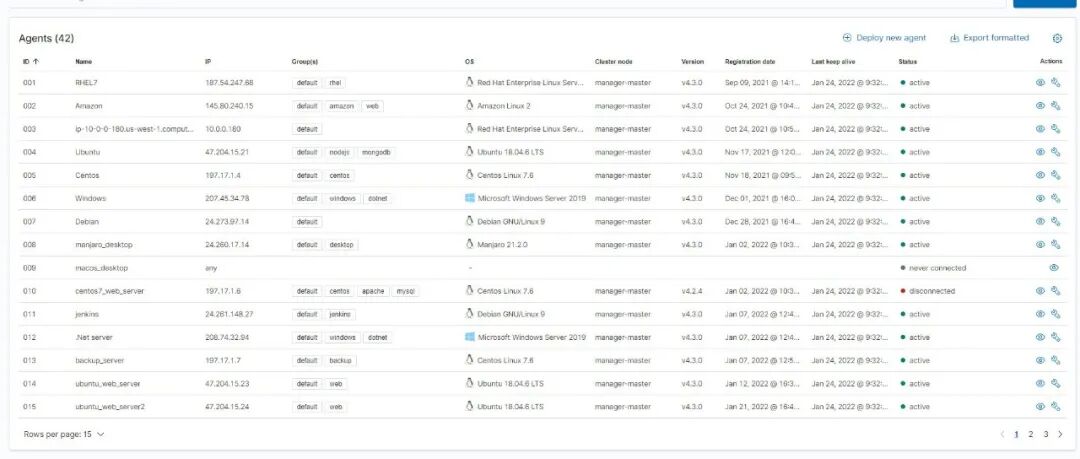Image resolution: width=1080 pixels, height=459 pixels.
Task: Sort table by Name column
Action: pyautogui.click(x=83, y=61)
